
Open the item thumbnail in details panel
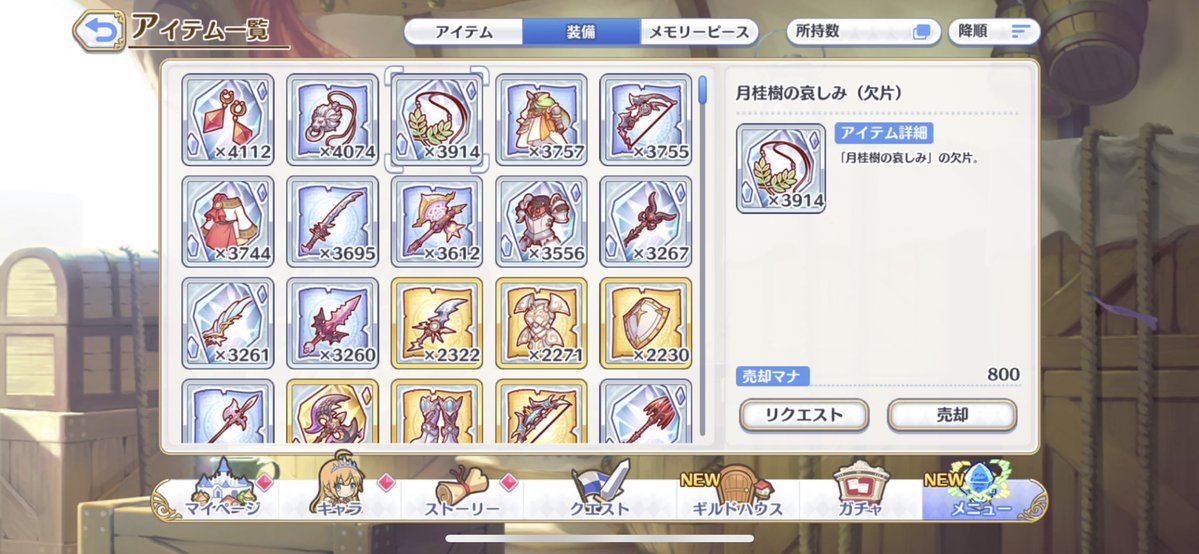[x=781, y=168]
